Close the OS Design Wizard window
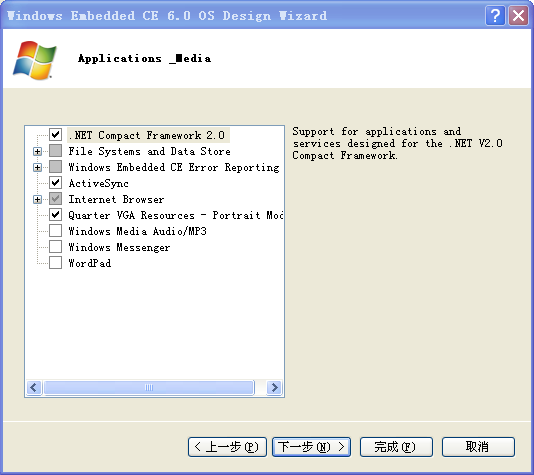 pyautogui.click(x=518, y=16)
